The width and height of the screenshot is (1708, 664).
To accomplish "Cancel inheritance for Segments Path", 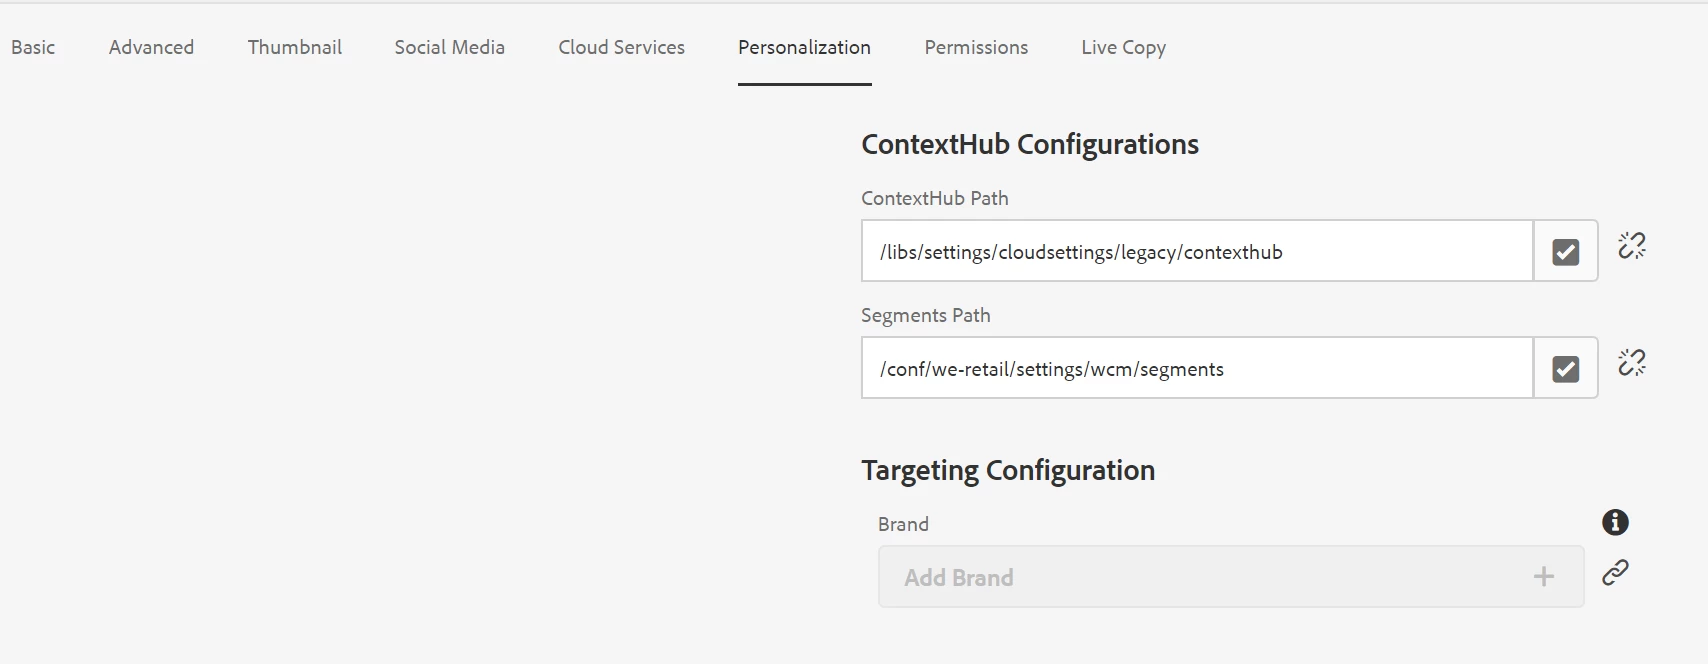I will click(x=1631, y=363).
